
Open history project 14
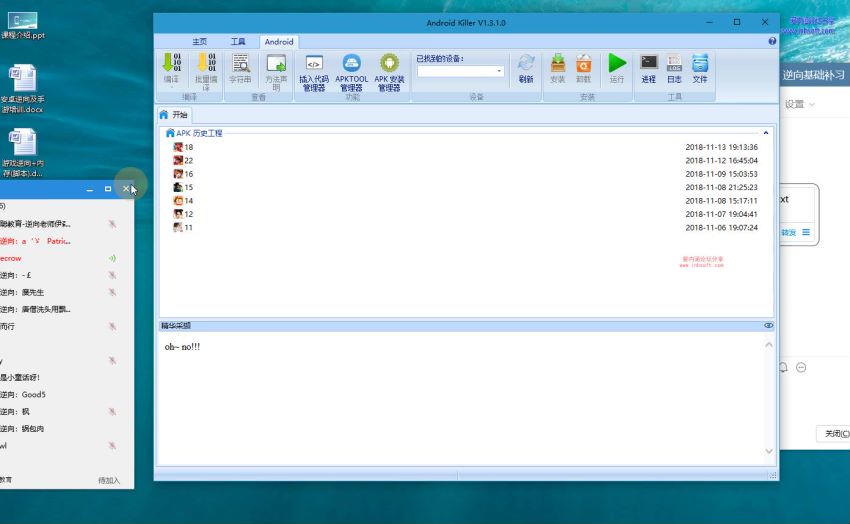point(183,200)
